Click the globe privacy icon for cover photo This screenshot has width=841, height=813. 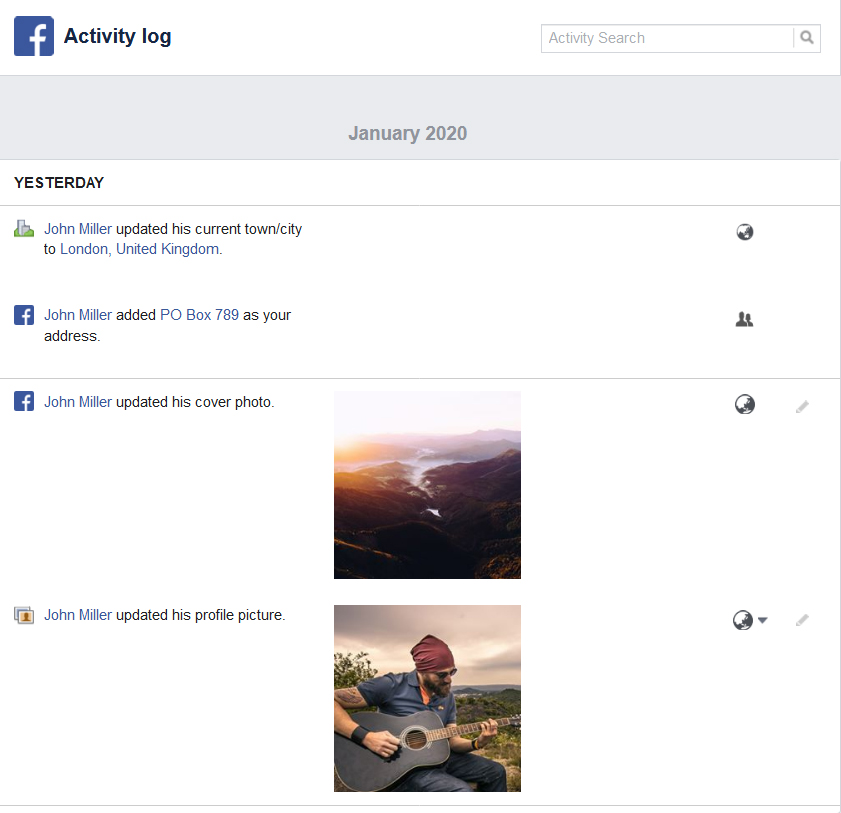click(x=744, y=405)
